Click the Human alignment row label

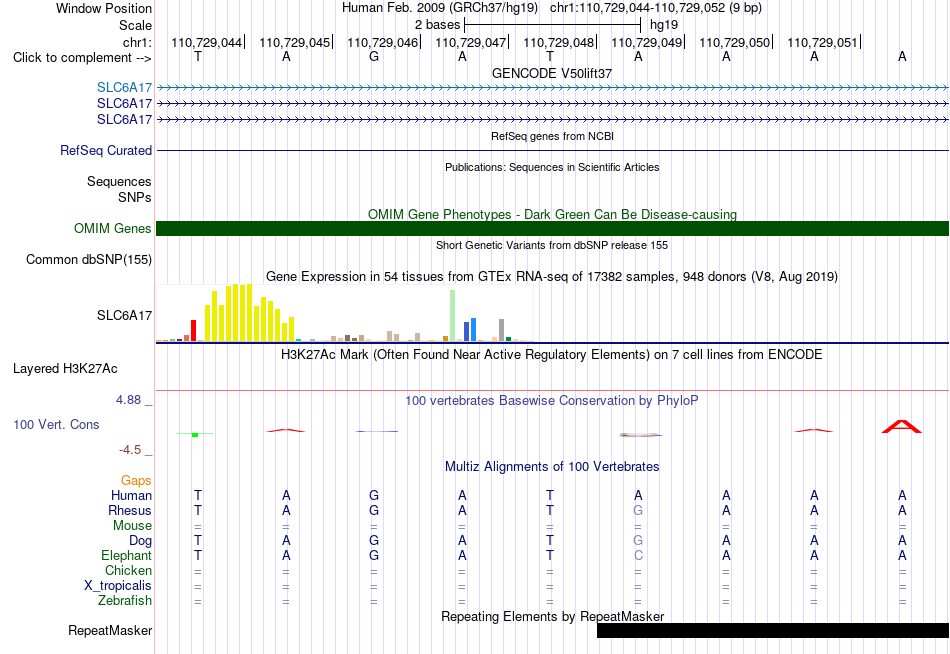point(131,496)
